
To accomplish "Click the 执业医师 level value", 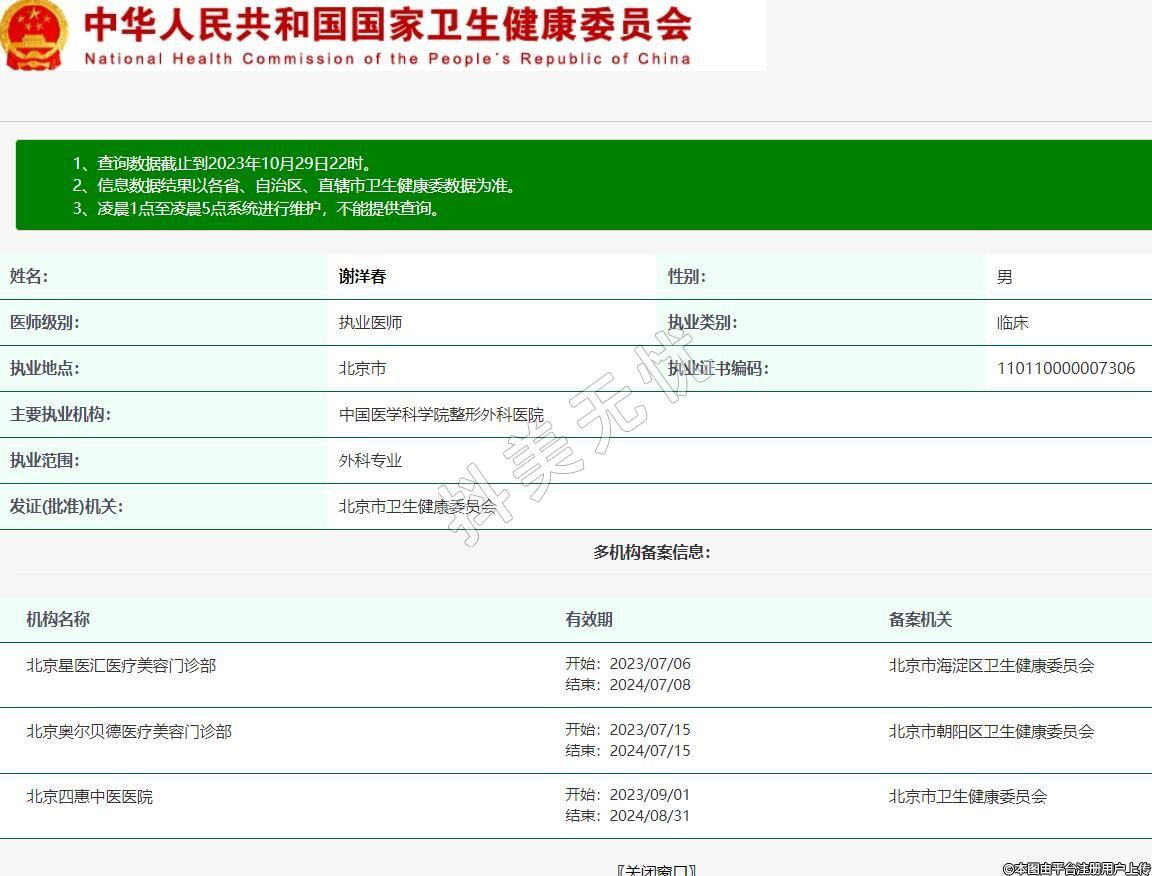I will 370,323.
